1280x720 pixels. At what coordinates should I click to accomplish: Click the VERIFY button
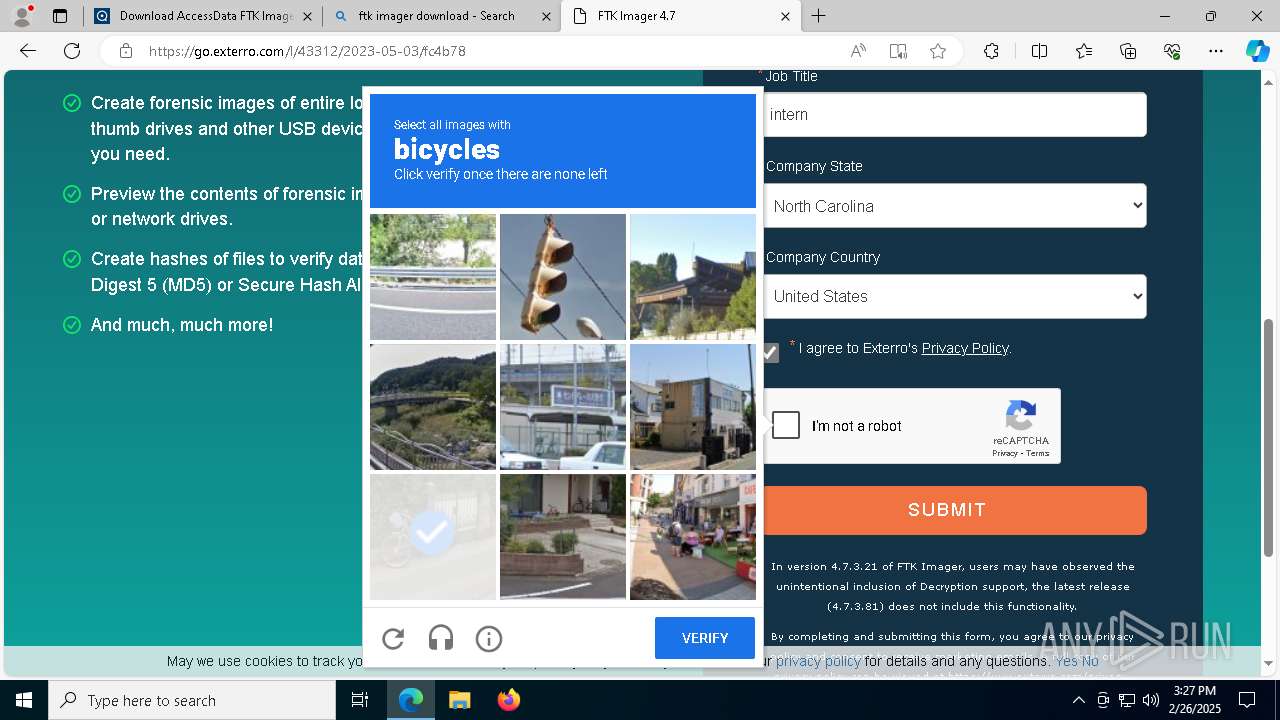705,638
